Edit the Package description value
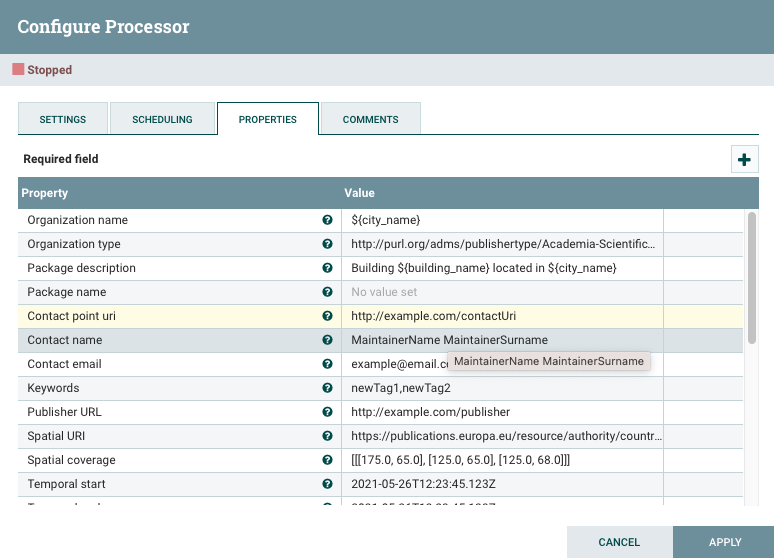This screenshot has height=558, width=774. tap(502, 268)
